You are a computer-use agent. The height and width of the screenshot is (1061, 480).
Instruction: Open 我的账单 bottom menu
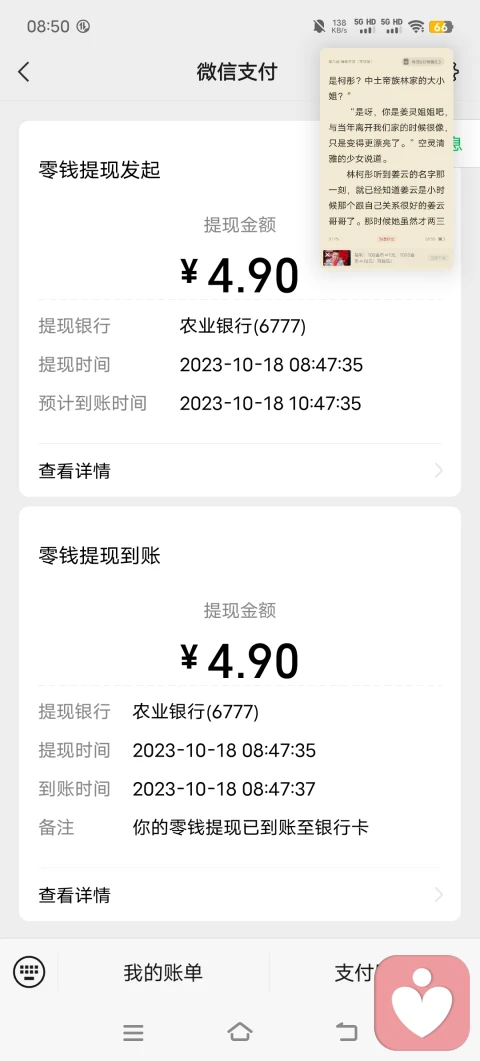pyautogui.click(x=163, y=972)
